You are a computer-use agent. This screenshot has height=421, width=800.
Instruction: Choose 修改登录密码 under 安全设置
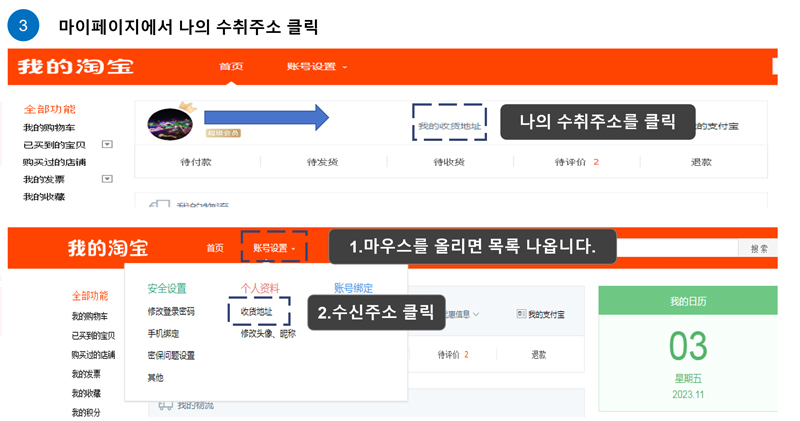pos(171,312)
